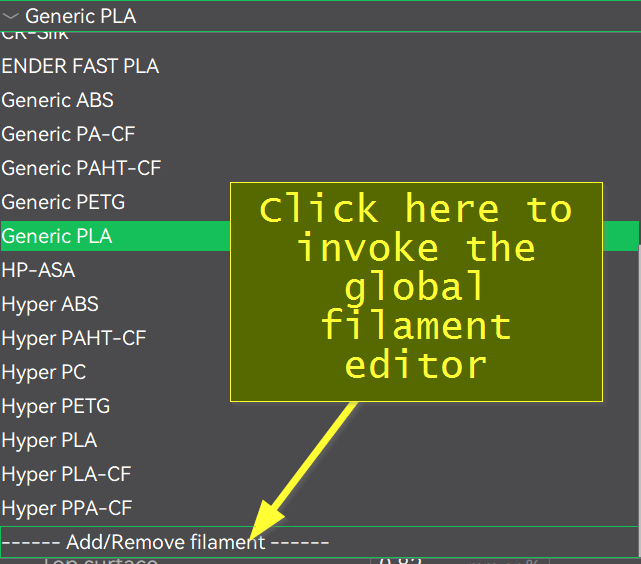Open Add/Remove filament editor entry
This screenshot has width=641, height=564.
pyautogui.click(x=165, y=542)
